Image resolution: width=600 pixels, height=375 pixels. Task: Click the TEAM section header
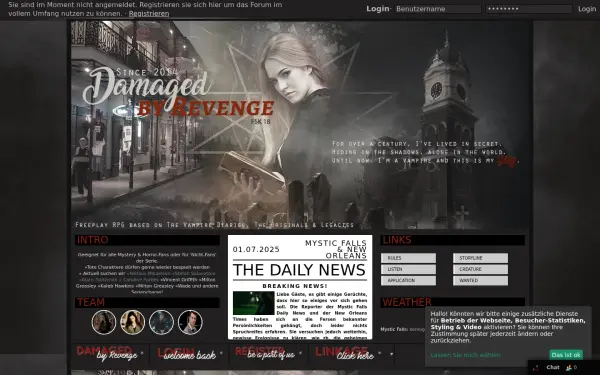[x=147, y=302]
